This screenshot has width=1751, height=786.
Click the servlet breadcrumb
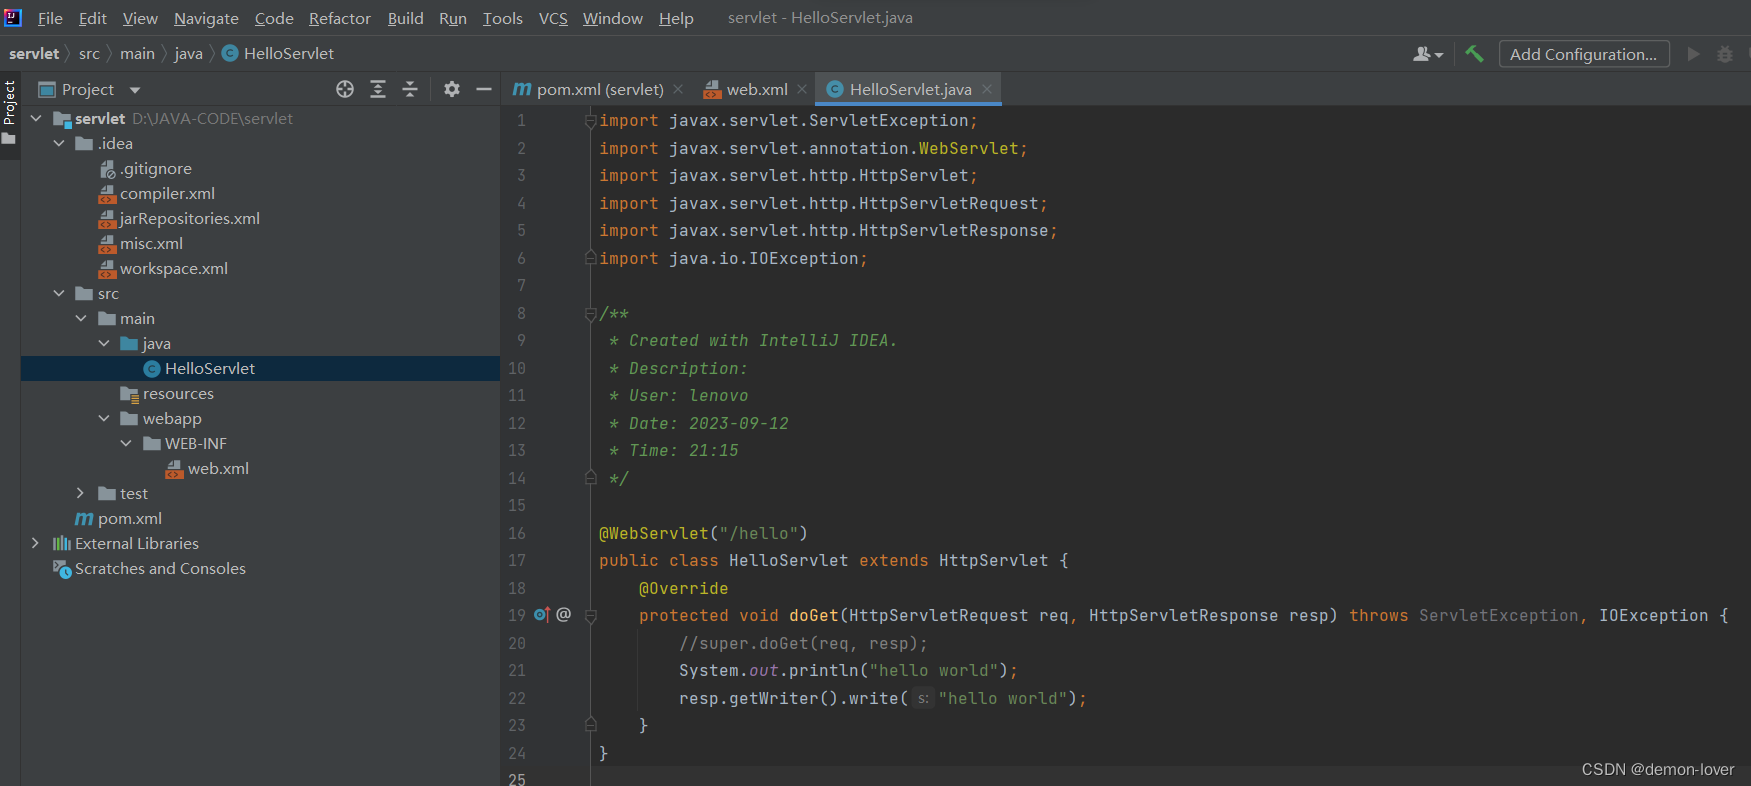34,53
